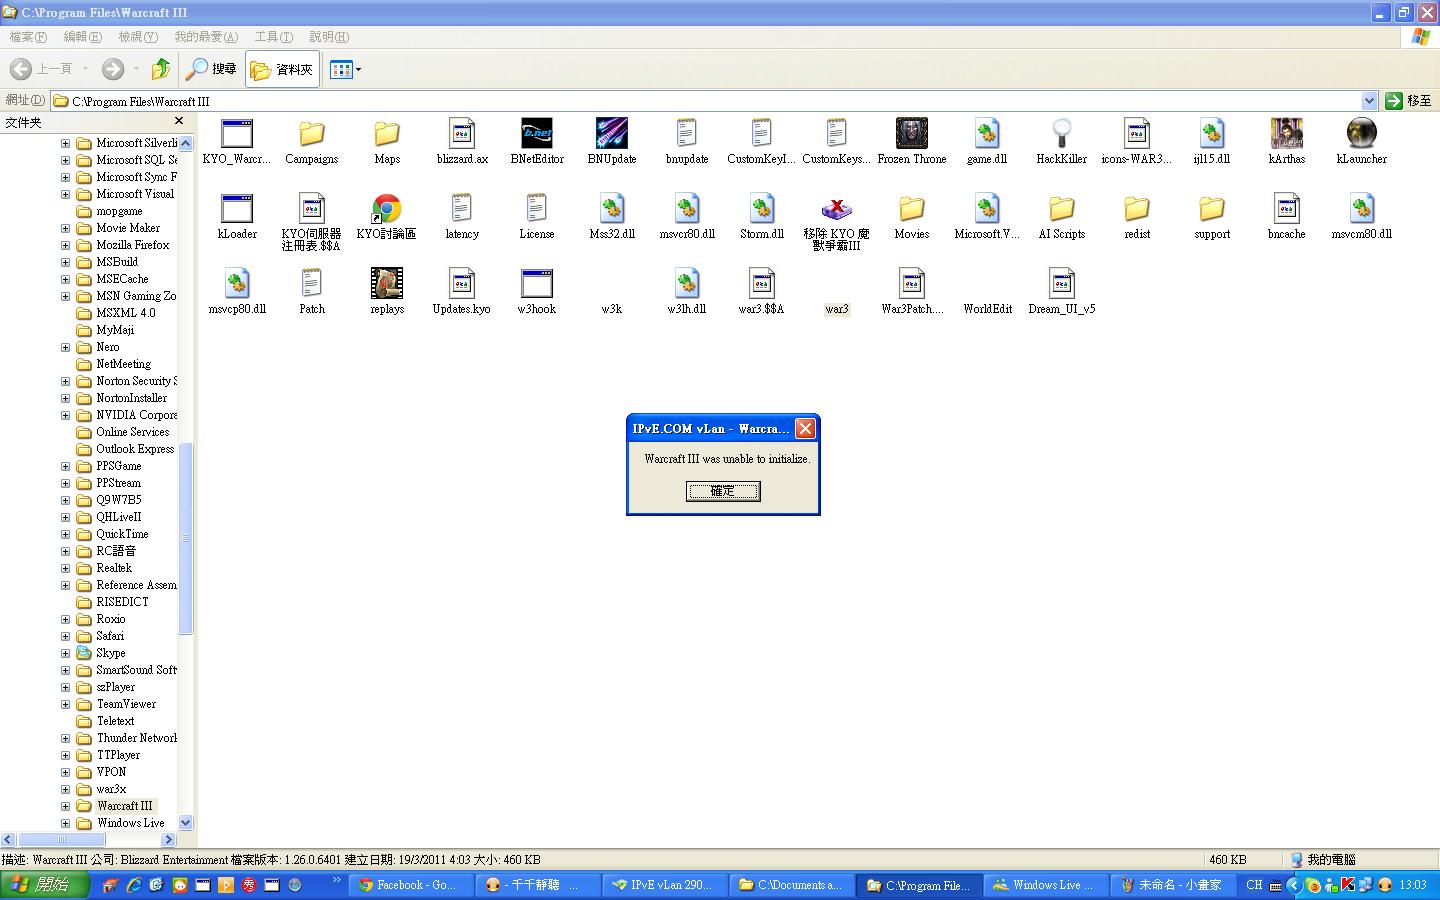This screenshot has height=900, width=1440.
Task: Toggle the 資料夾 folders pane button
Action: click(282, 69)
